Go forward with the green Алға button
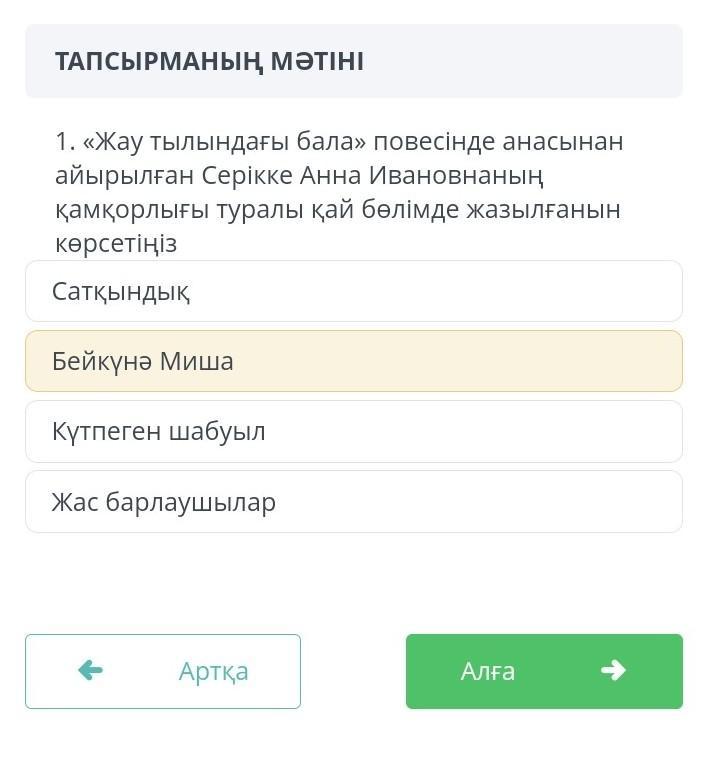This screenshot has height=761, width=703. click(544, 671)
